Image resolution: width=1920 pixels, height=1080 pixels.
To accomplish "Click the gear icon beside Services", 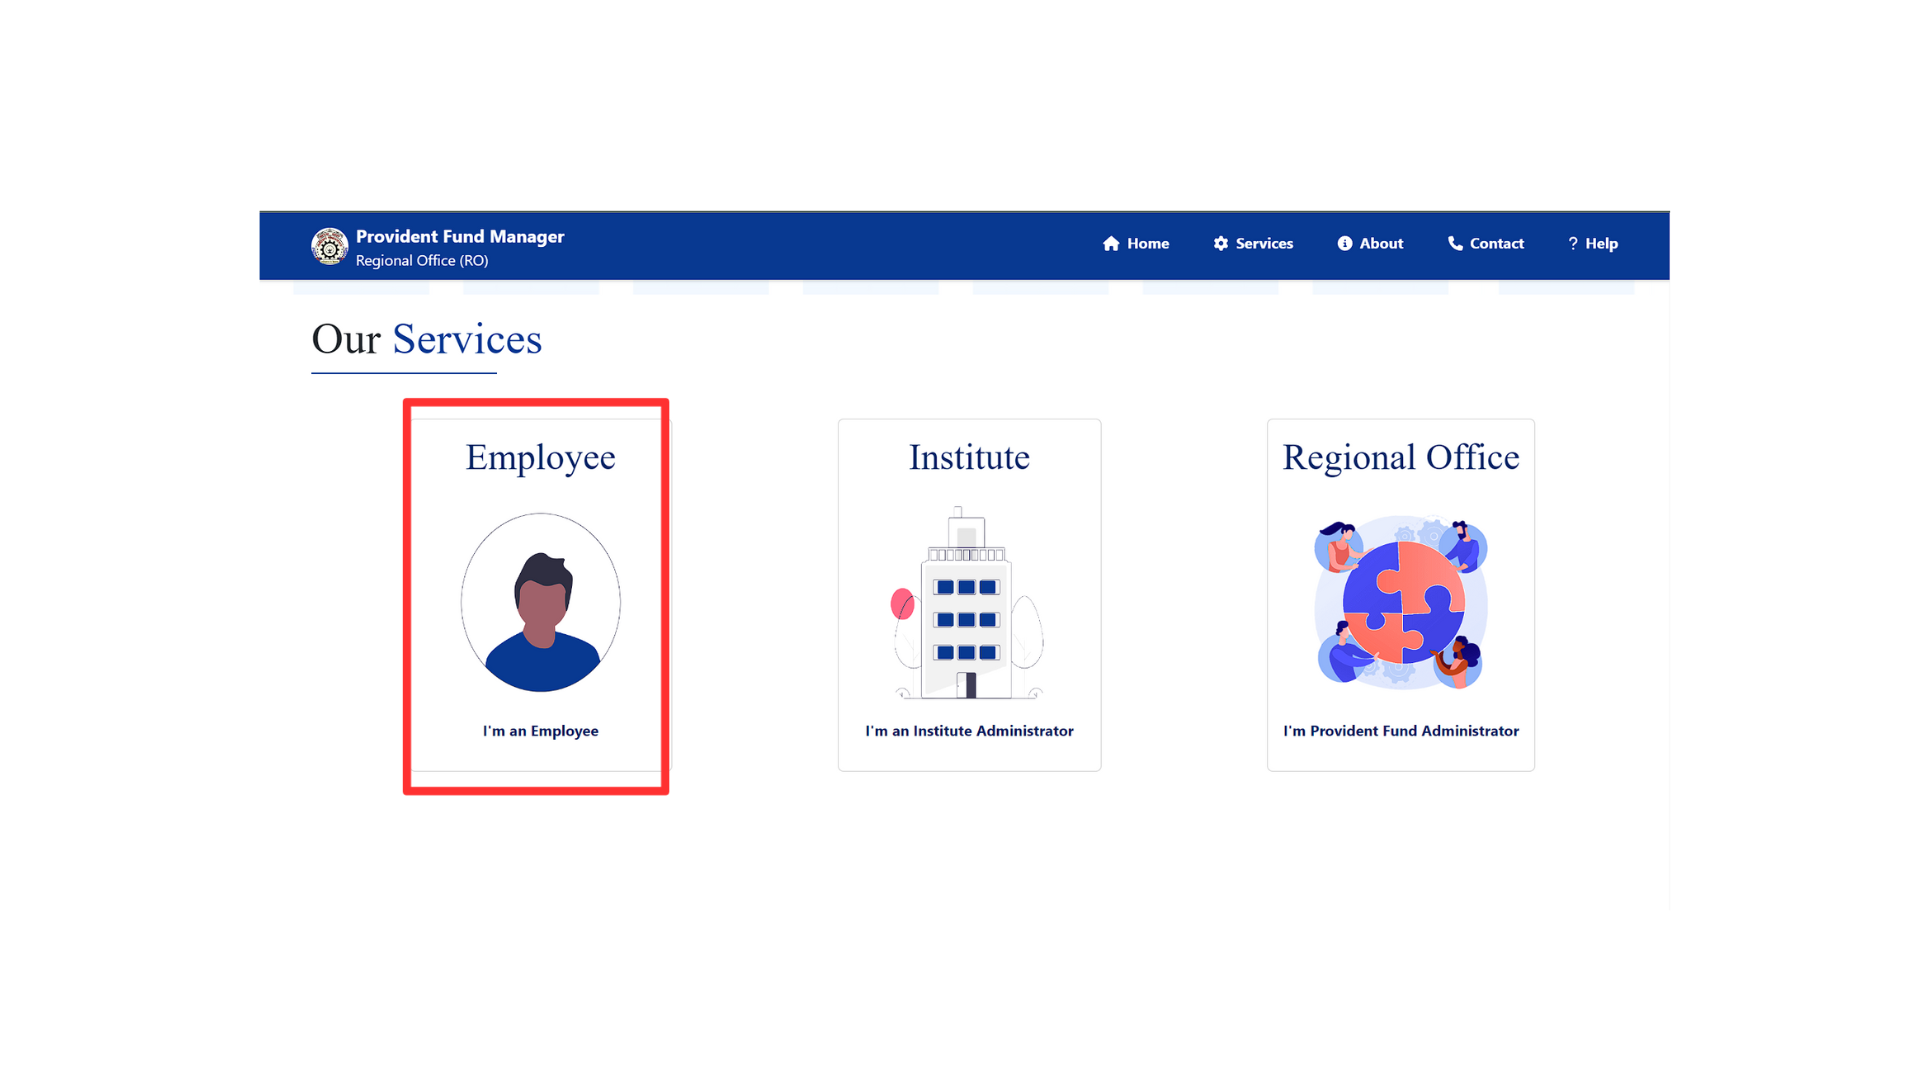I will [1221, 244].
